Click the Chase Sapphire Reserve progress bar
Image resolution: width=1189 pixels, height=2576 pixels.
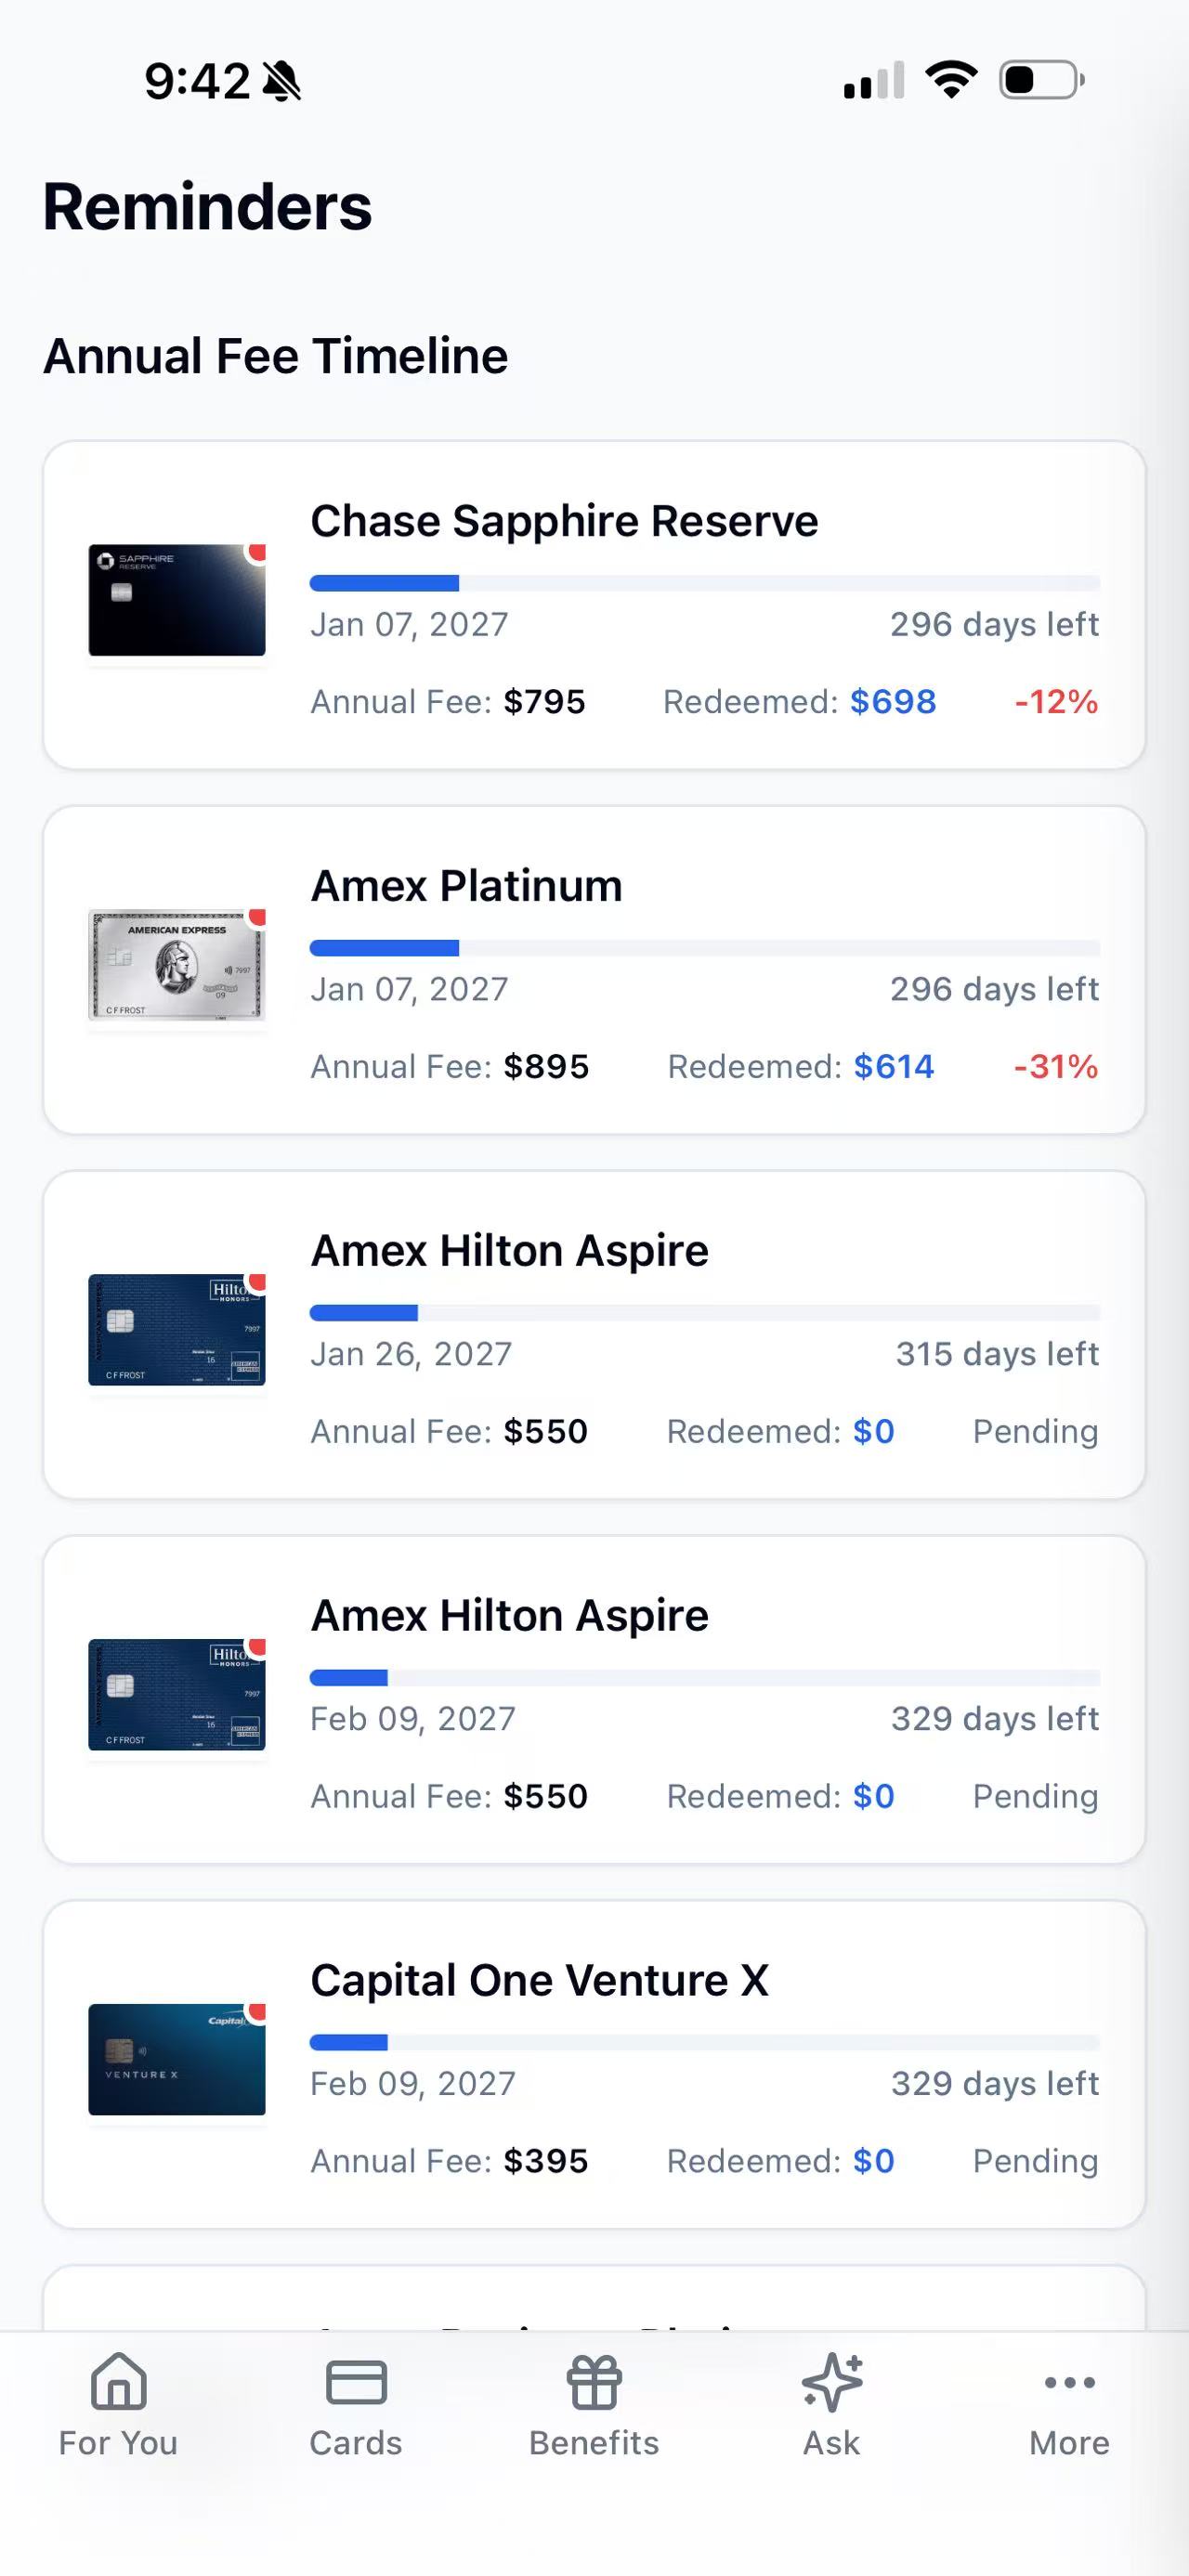704,583
